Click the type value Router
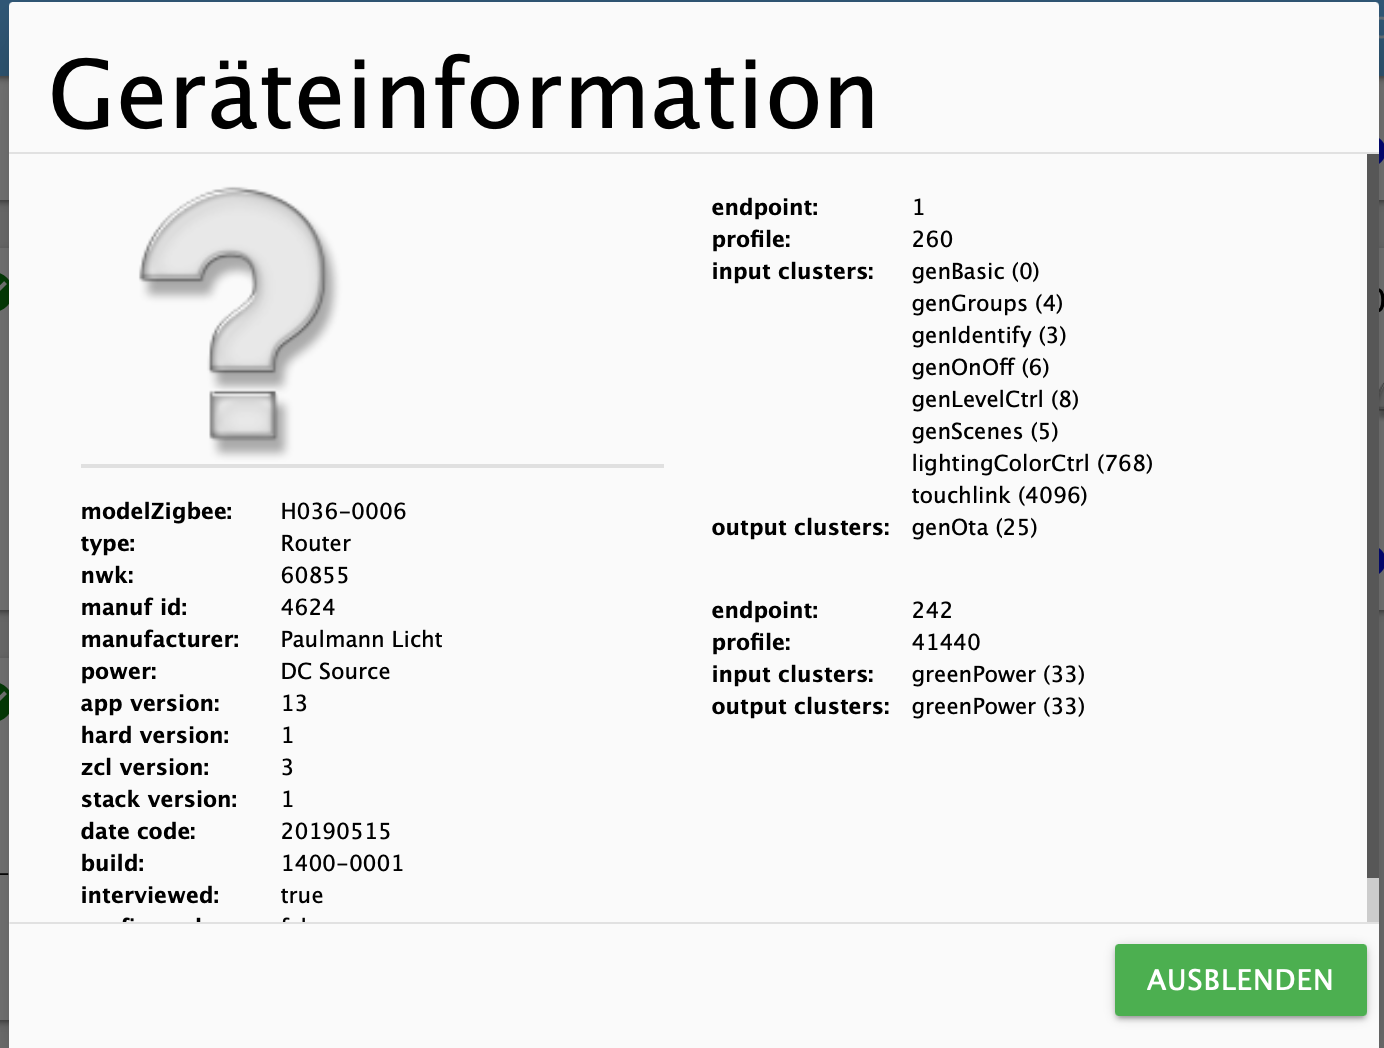Screen dimensions: 1384x1048 click(x=316, y=543)
